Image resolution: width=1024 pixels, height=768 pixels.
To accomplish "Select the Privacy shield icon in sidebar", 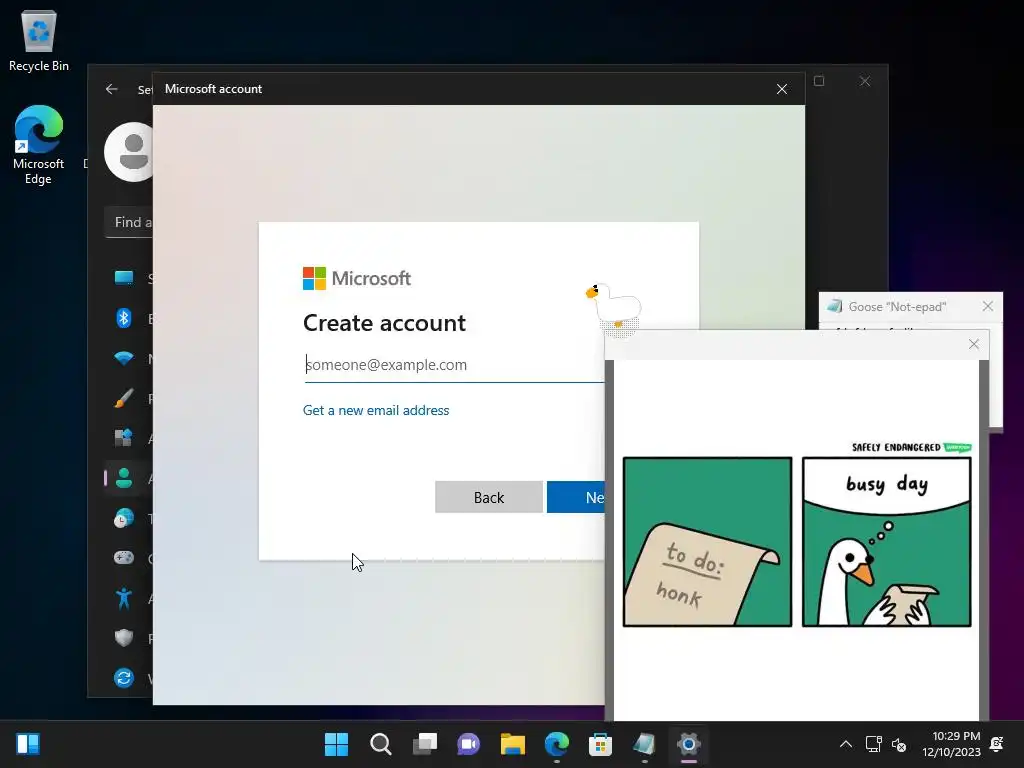I will pyautogui.click(x=123, y=637).
